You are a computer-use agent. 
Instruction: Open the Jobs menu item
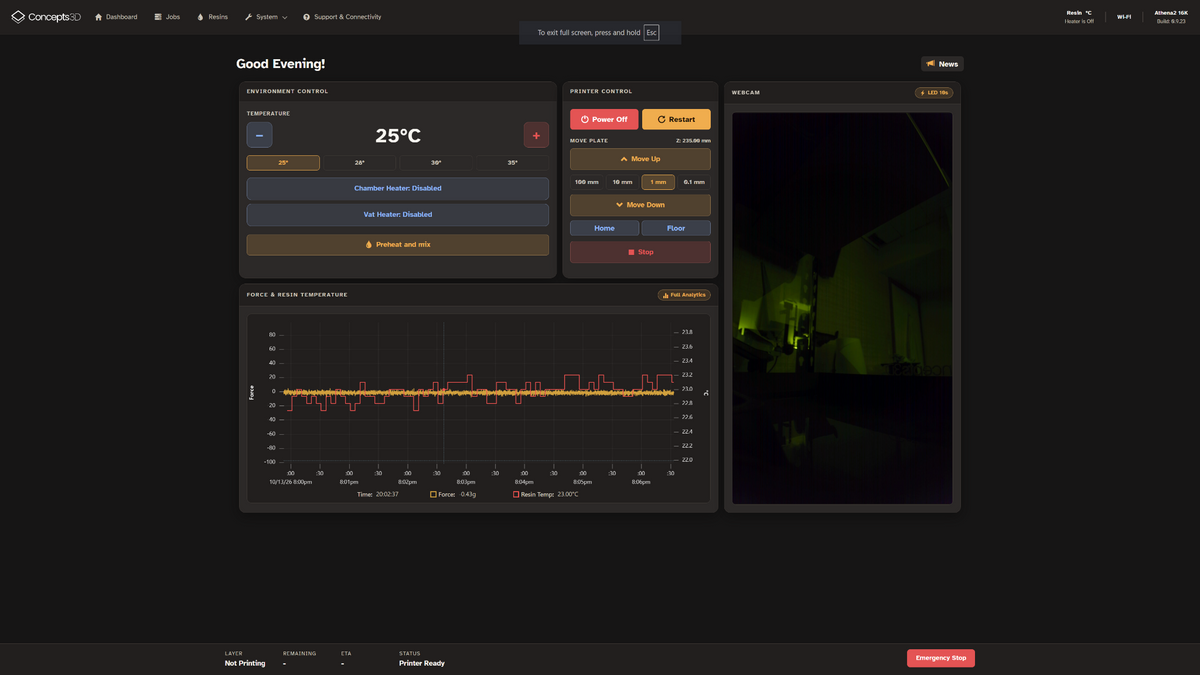(167, 17)
